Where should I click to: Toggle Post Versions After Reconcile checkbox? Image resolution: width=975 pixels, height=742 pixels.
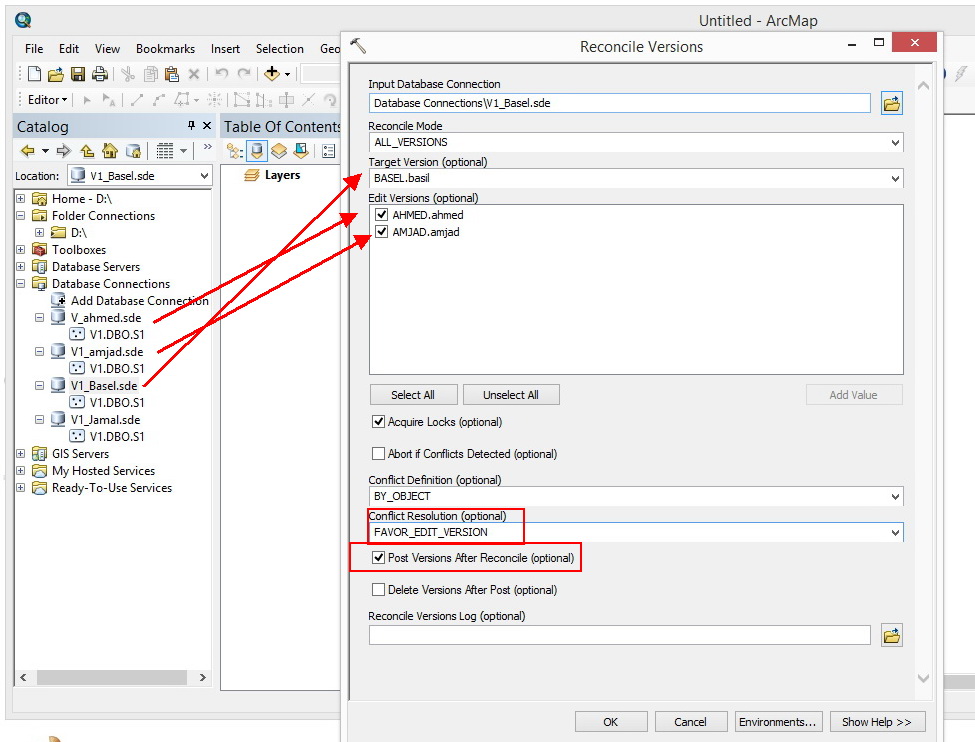378,557
